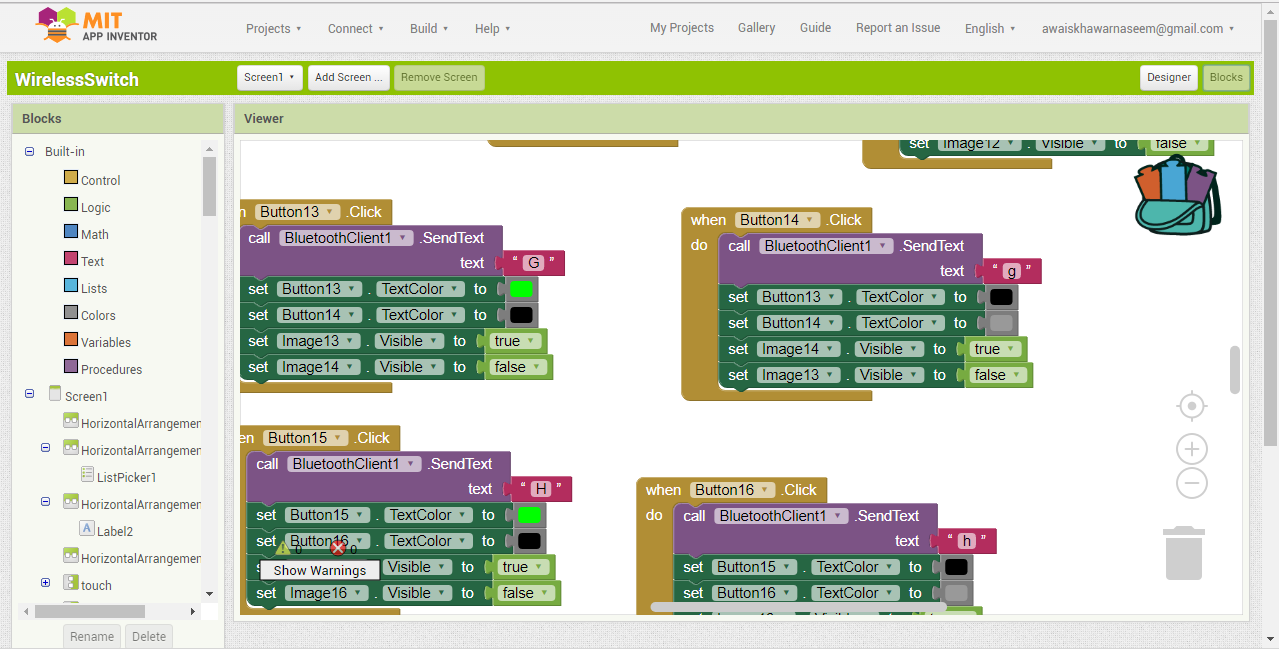
Task: Collapse HorizontalArrangement containing Label2
Action: click(45, 502)
